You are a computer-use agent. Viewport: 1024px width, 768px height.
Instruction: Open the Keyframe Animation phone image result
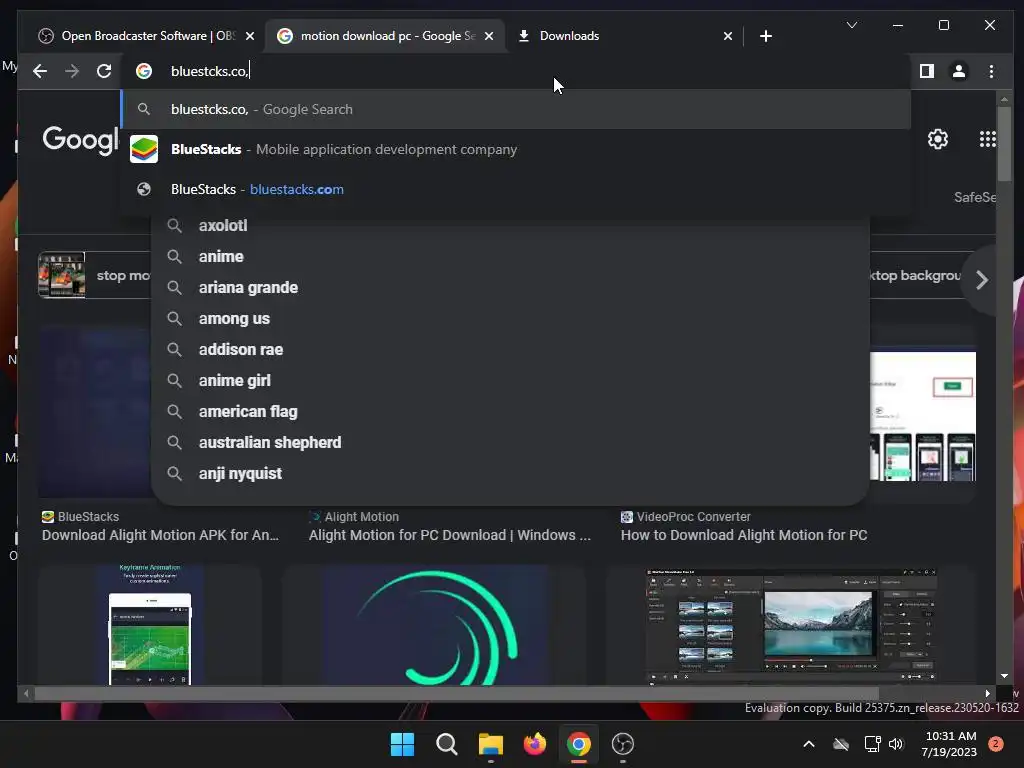[150, 625]
